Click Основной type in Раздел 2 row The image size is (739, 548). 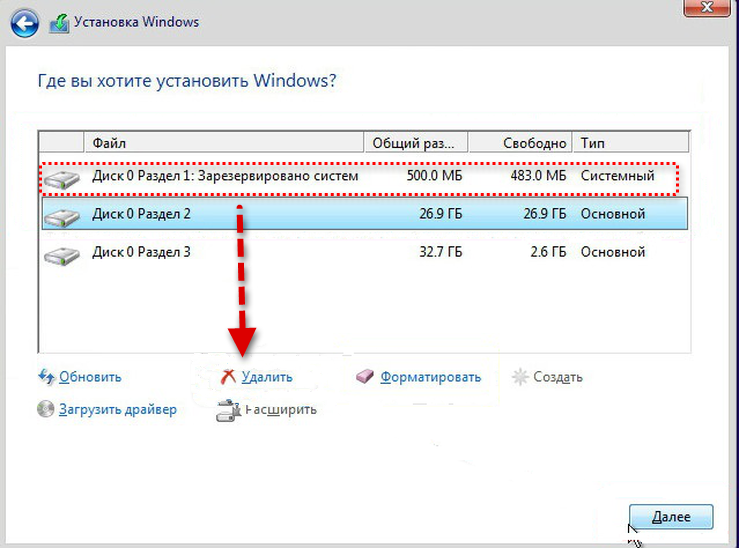click(x=613, y=214)
